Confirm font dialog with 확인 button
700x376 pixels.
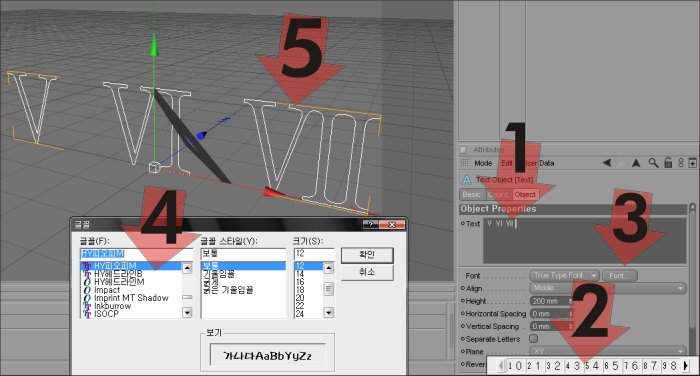(x=367, y=255)
